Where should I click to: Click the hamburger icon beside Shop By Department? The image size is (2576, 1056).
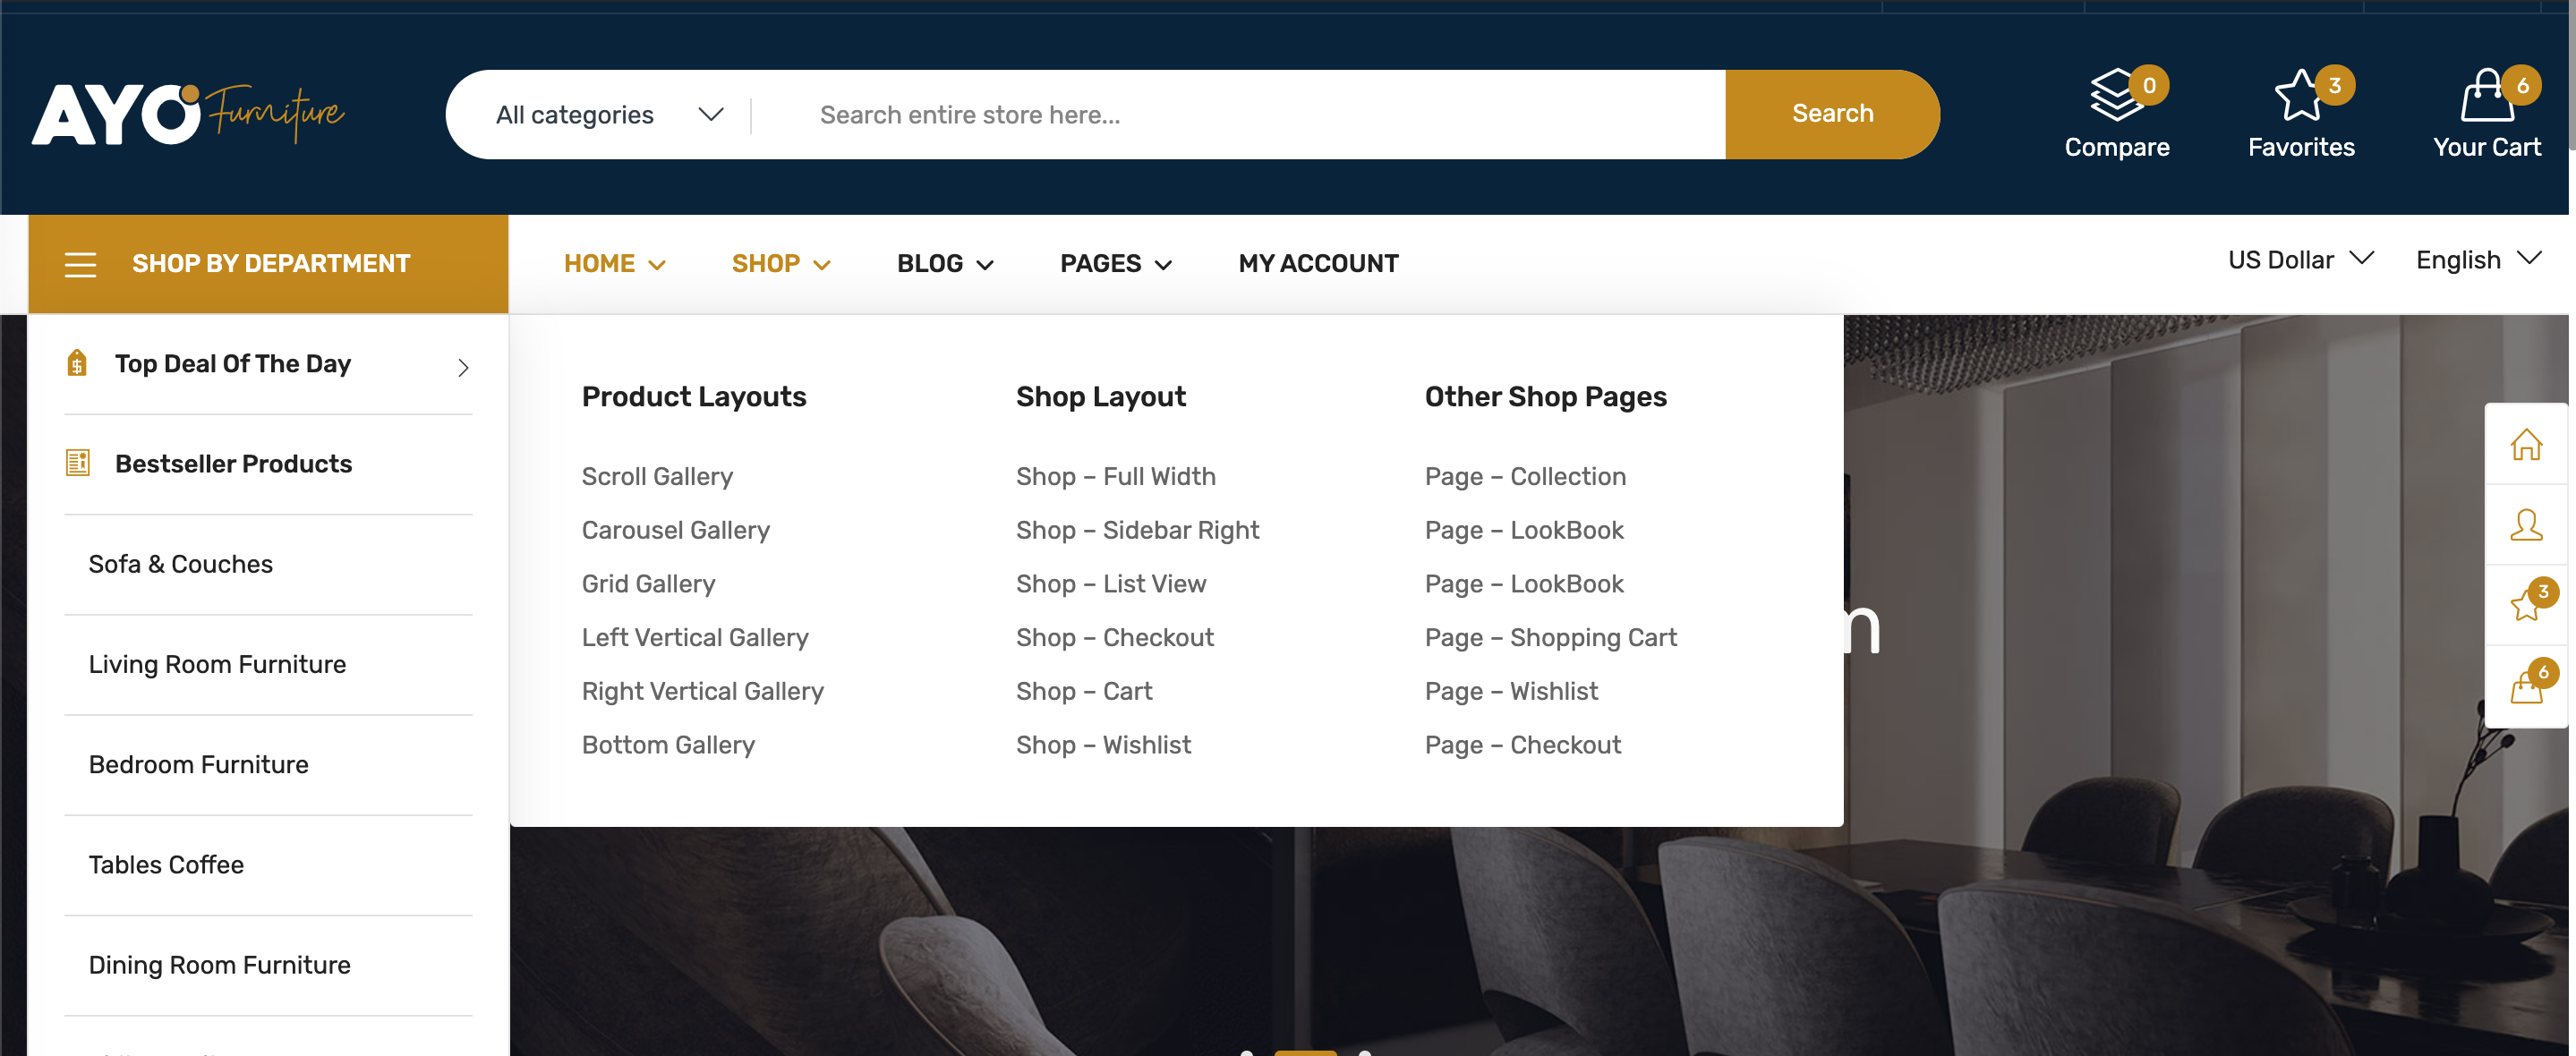pyautogui.click(x=80, y=264)
